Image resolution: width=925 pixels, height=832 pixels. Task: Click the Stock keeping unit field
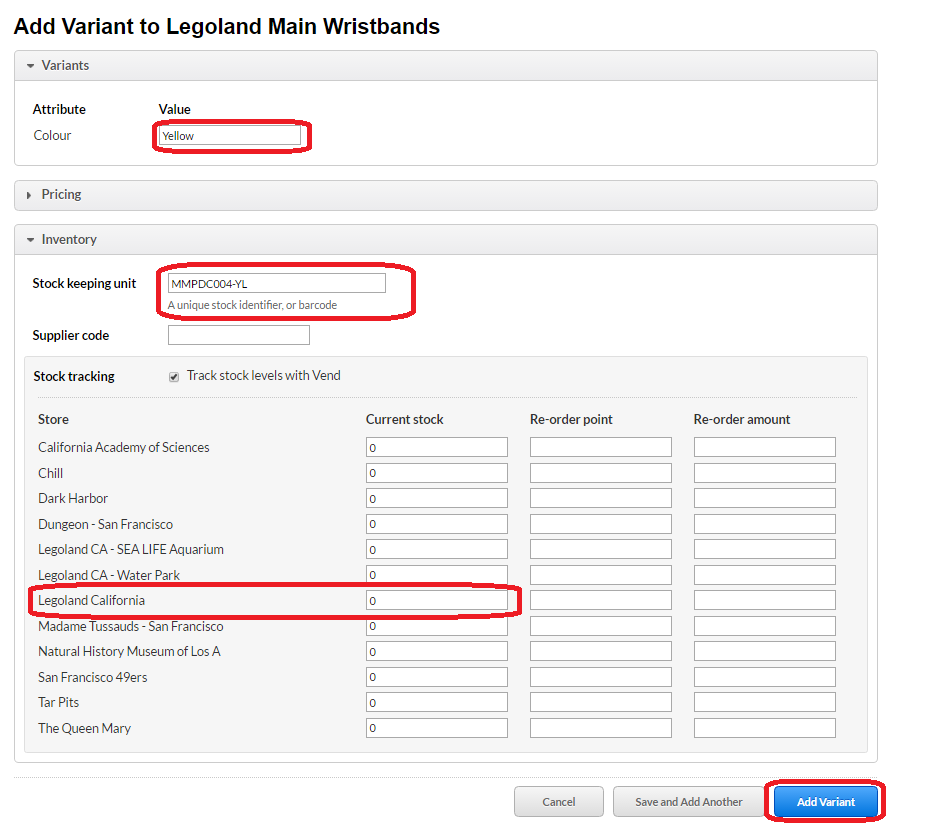(x=277, y=283)
